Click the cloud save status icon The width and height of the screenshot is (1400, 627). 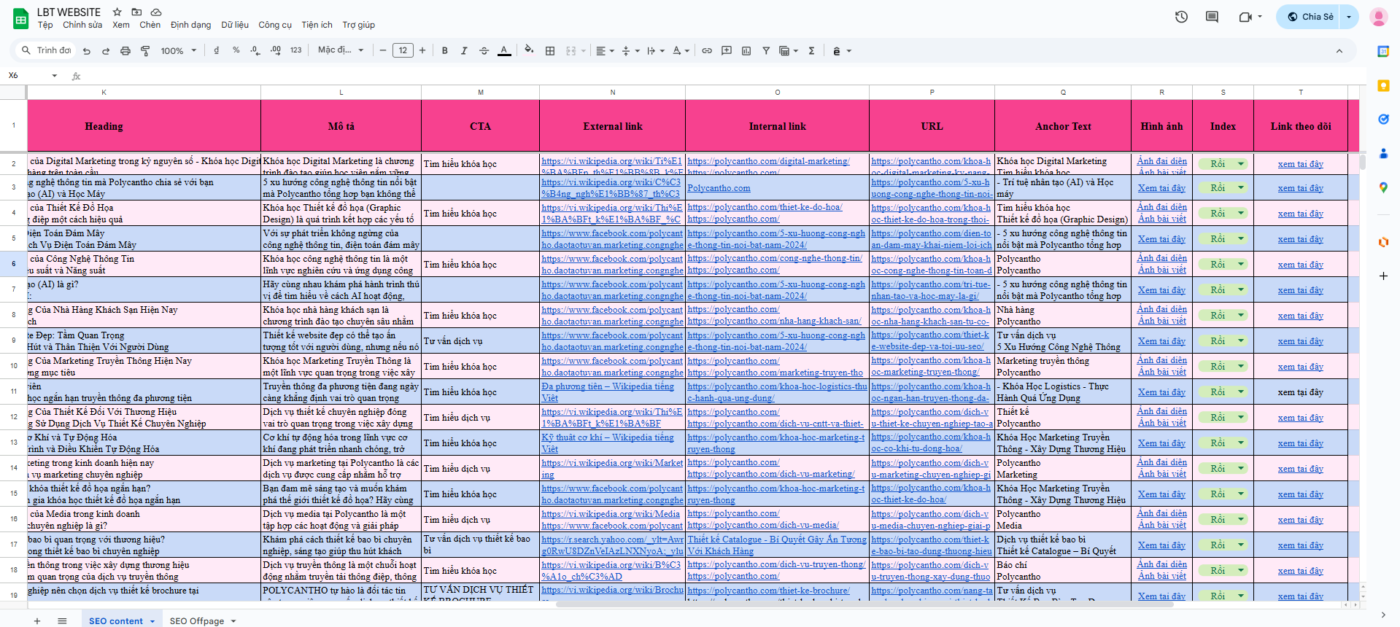coord(156,11)
